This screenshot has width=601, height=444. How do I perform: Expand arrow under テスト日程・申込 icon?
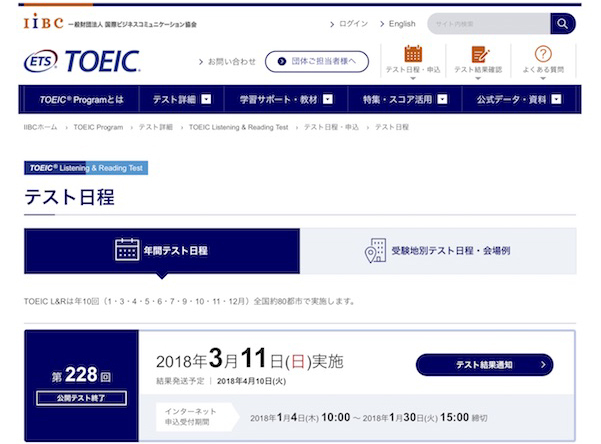[413, 78]
